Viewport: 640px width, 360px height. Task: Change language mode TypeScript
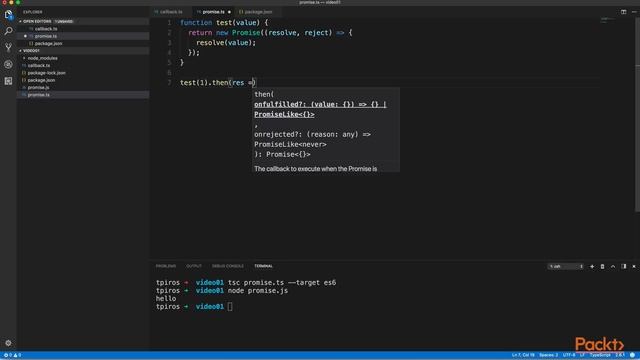pos(600,355)
